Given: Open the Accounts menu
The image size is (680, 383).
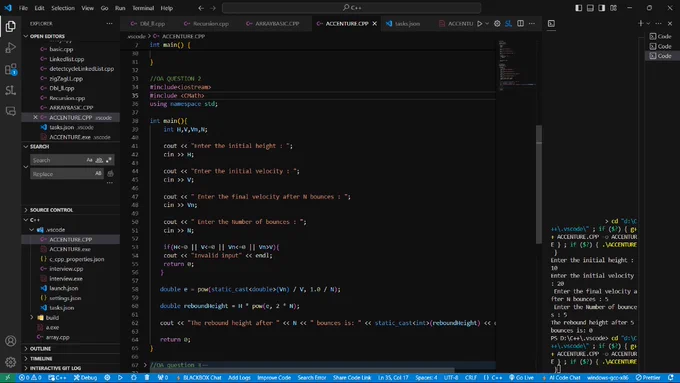Looking at the screenshot, I should 10,341.
